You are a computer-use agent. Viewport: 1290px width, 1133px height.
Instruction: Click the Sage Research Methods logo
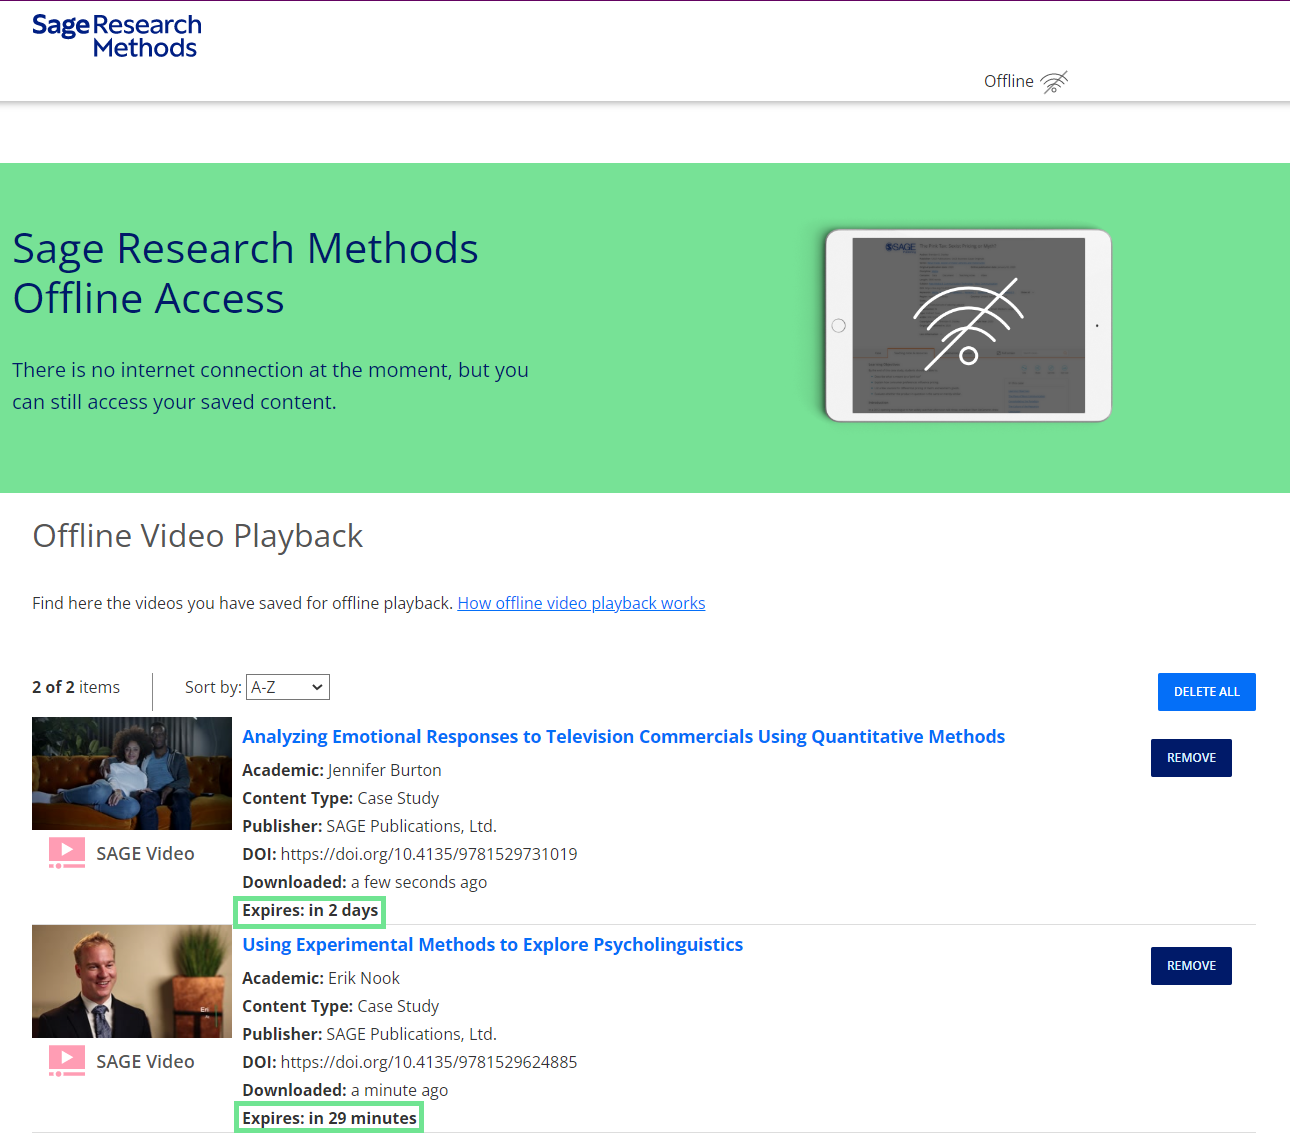116,36
